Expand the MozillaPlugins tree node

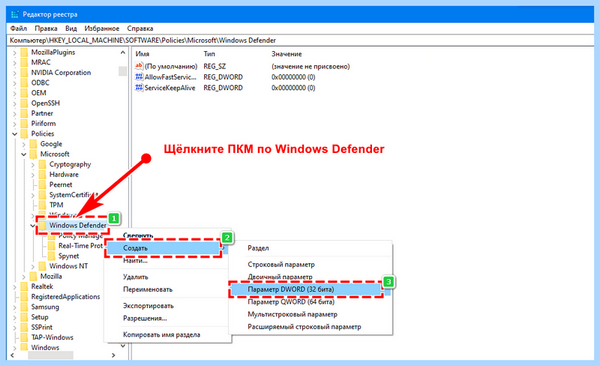click(15, 53)
